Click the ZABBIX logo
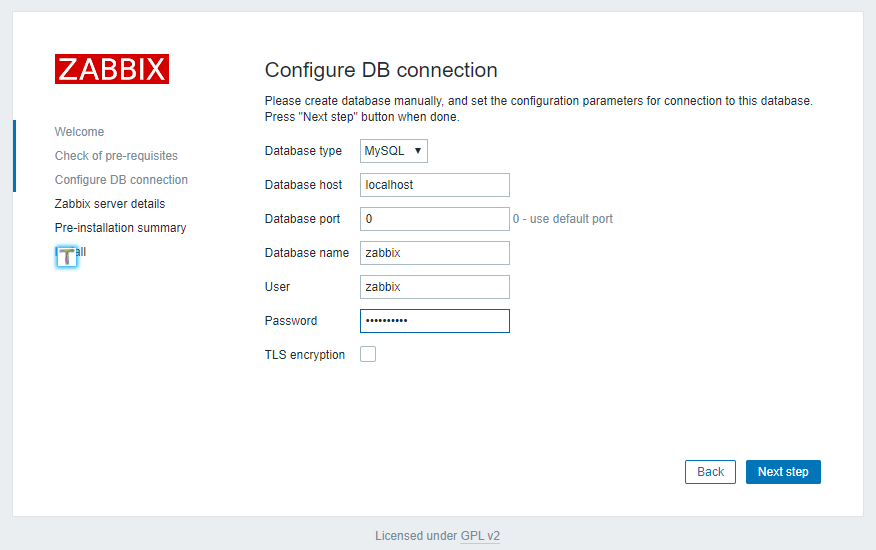The image size is (876, 550). click(111, 69)
